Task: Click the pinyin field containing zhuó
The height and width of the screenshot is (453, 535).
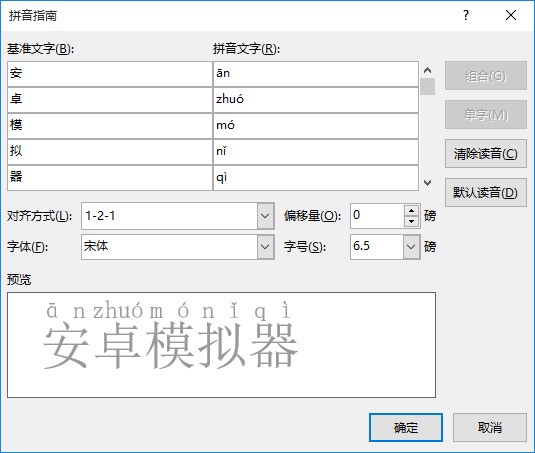Action: tap(316, 100)
